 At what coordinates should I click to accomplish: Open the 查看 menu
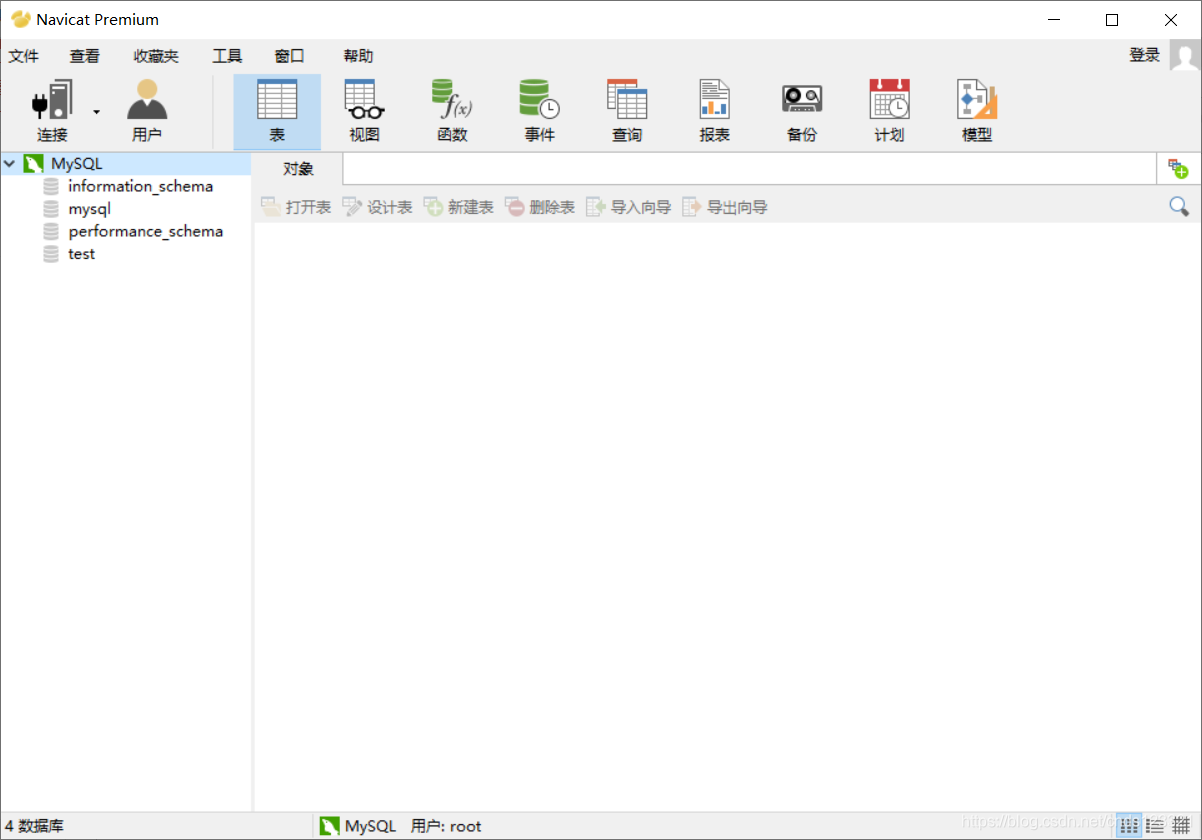point(85,56)
